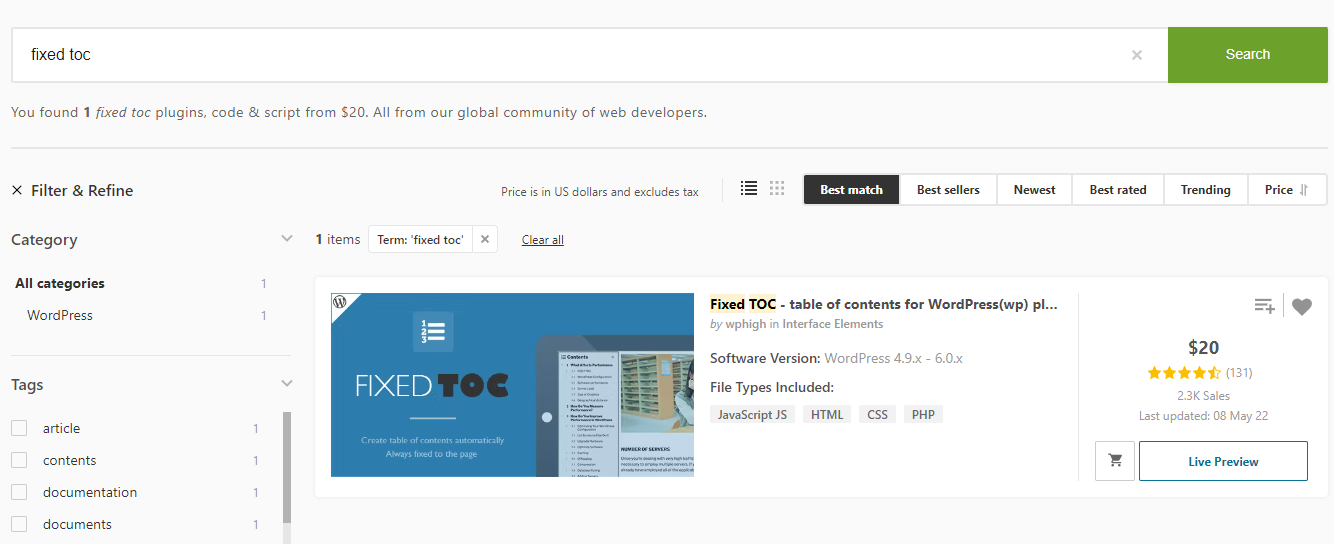Add Fixed TOC to cart
The image size is (1334, 544).
(x=1115, y=461)
